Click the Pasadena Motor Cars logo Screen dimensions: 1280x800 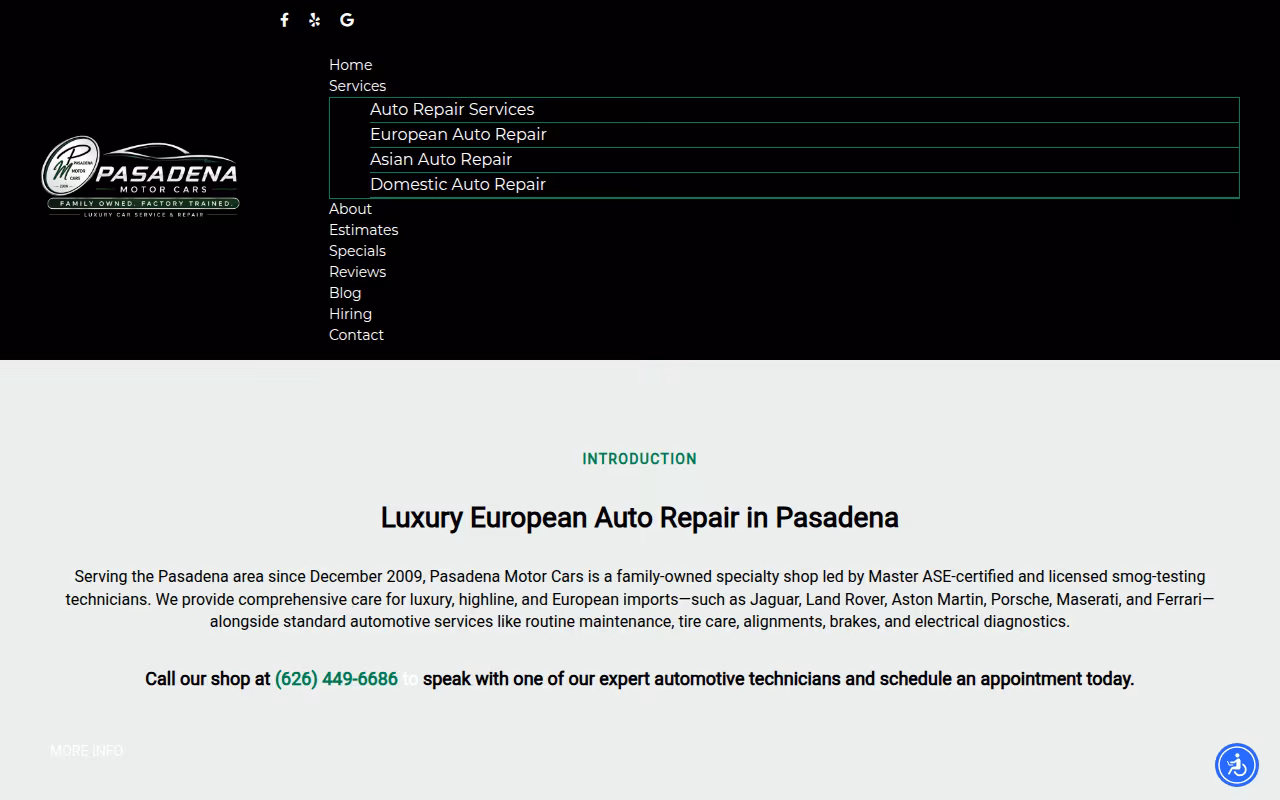140,177
